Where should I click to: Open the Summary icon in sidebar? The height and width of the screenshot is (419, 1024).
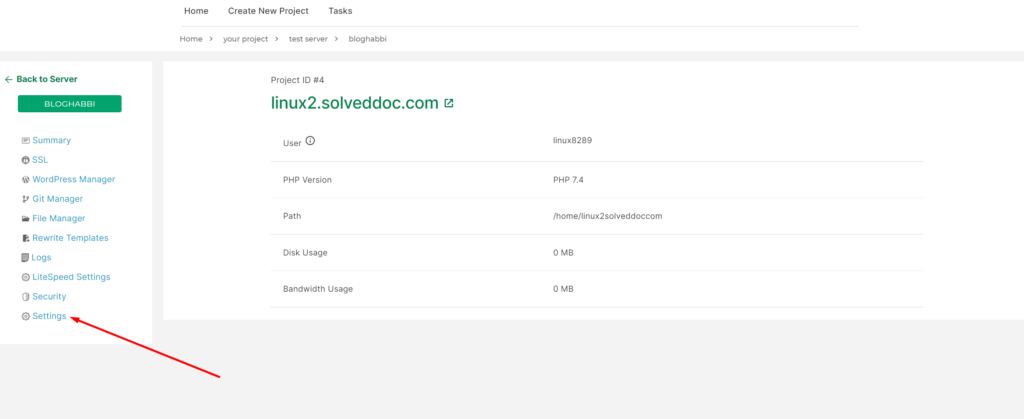point(25,140)
